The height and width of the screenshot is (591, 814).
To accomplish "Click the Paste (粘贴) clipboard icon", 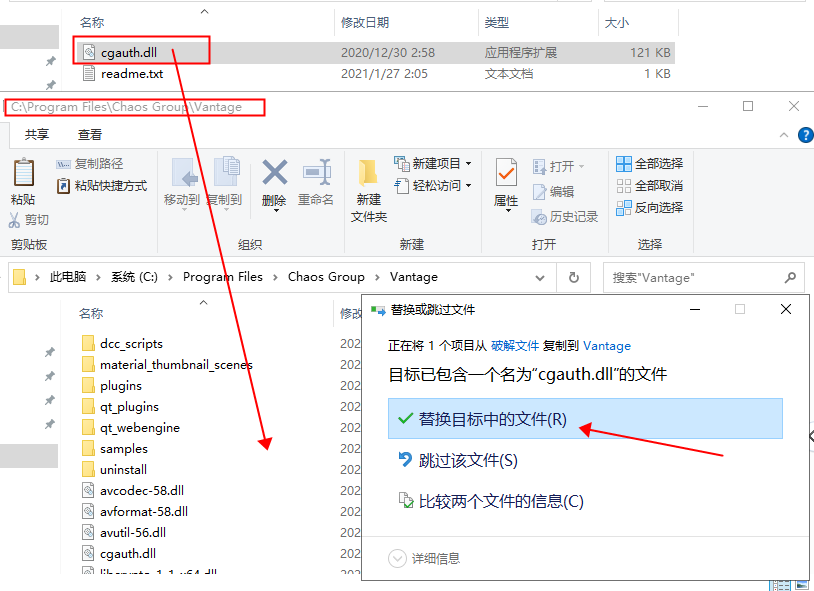I will pos(23,172).
